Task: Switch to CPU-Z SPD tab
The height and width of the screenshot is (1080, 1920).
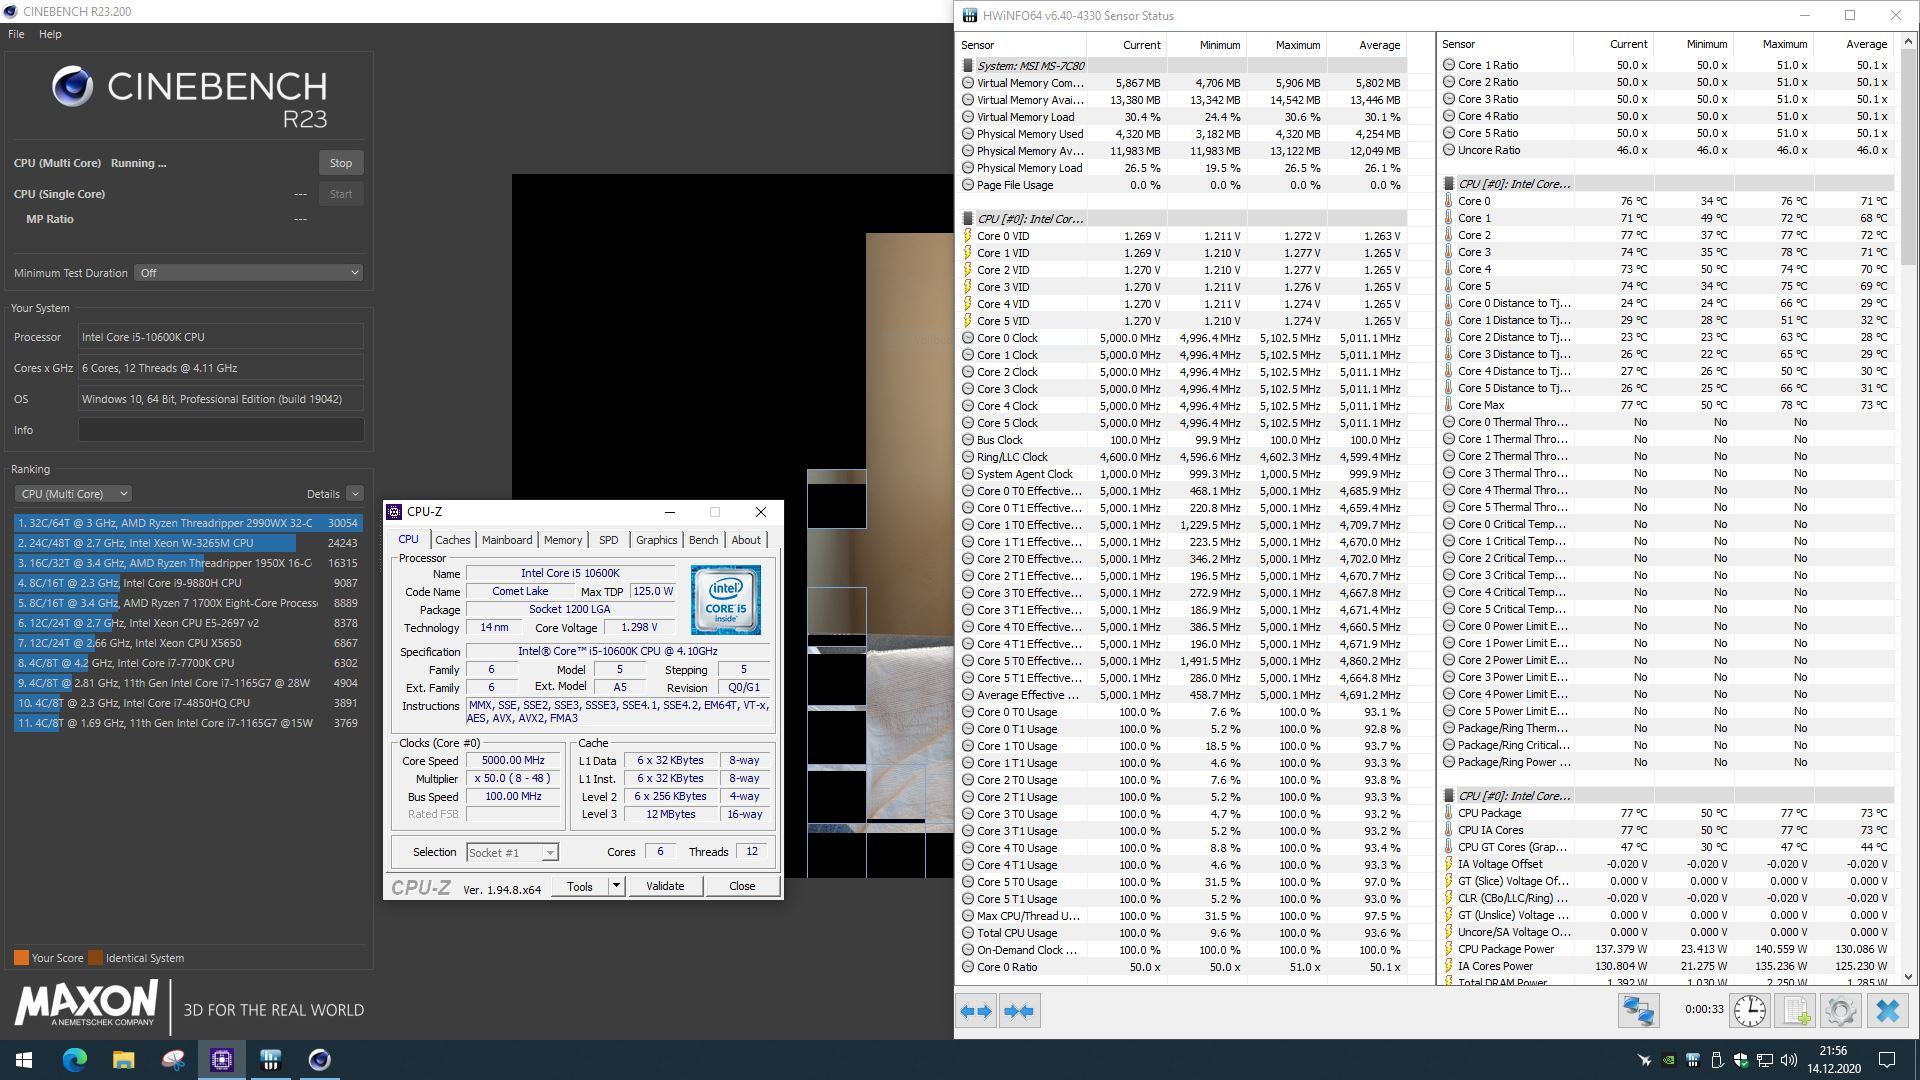Action: 608,540
